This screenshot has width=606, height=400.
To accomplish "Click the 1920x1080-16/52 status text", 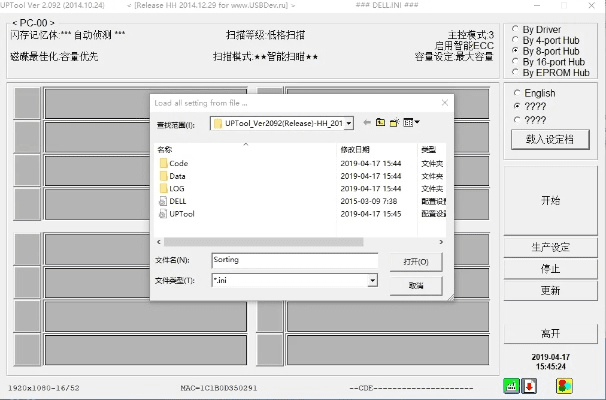I will pyautogui.click(x=44, y=388).
